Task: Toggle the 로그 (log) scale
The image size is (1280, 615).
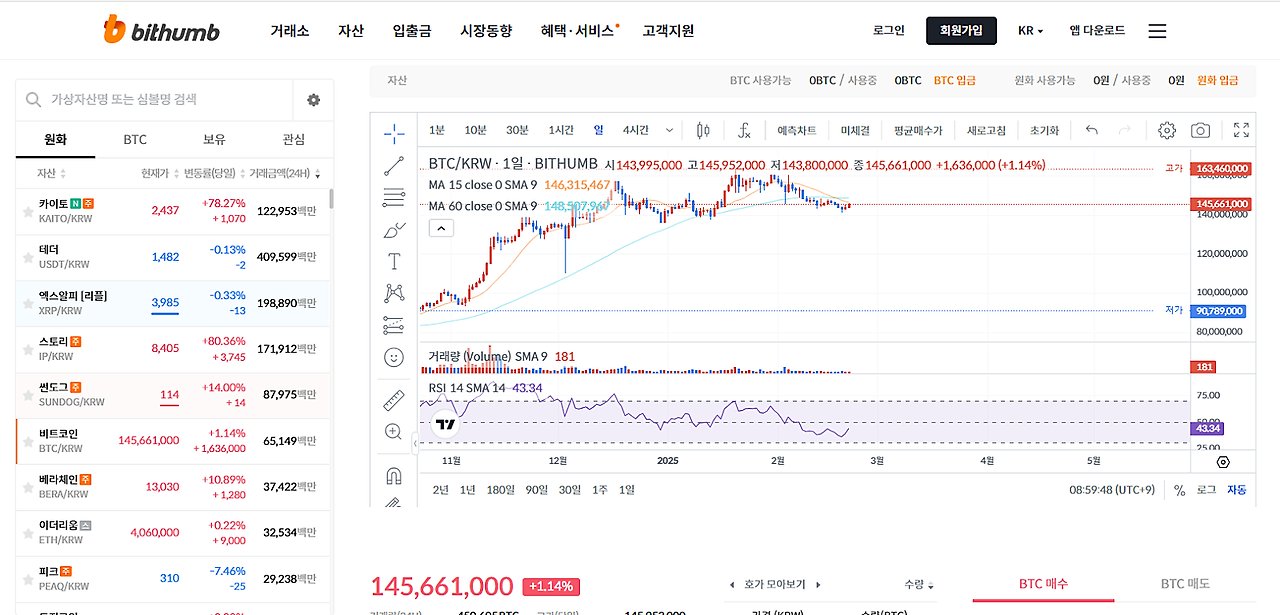Action: click(x=1207, y=490)
